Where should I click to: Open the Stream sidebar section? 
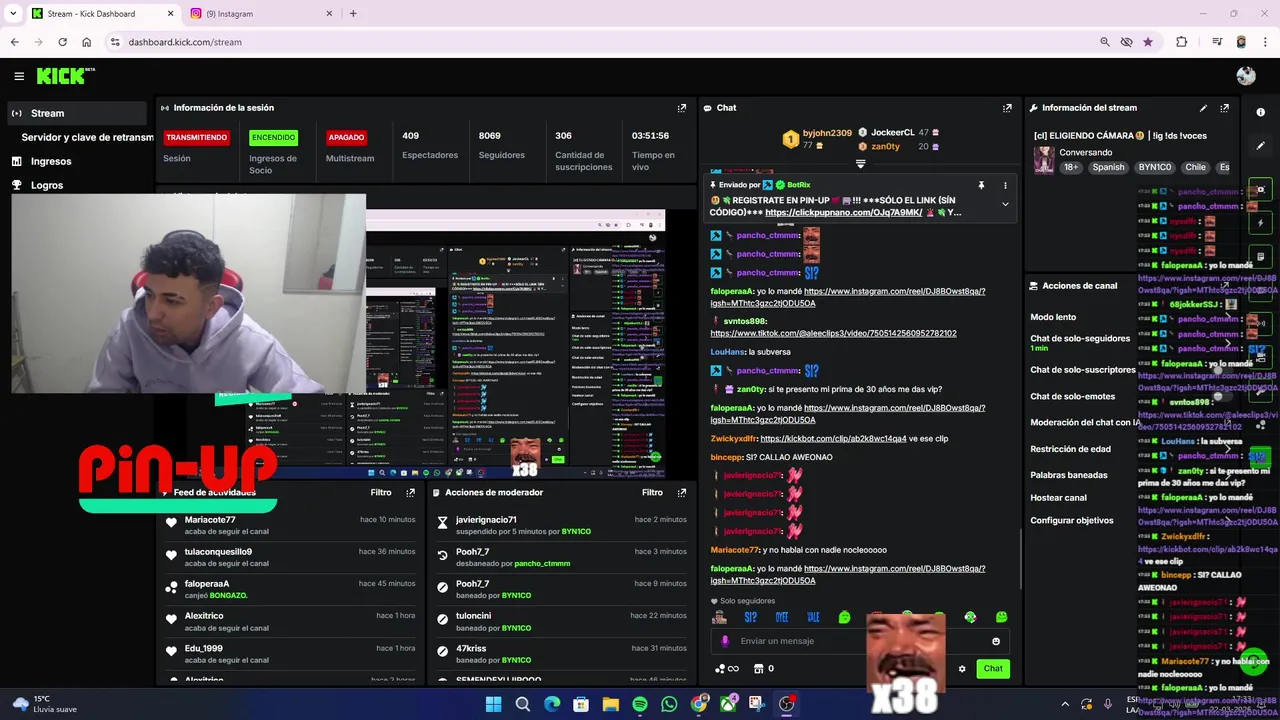(x=75, y=113)
